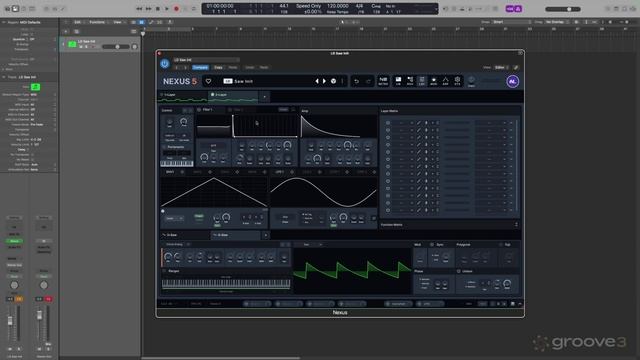Toggle the Portamento checkbox

tap(164, 147)
